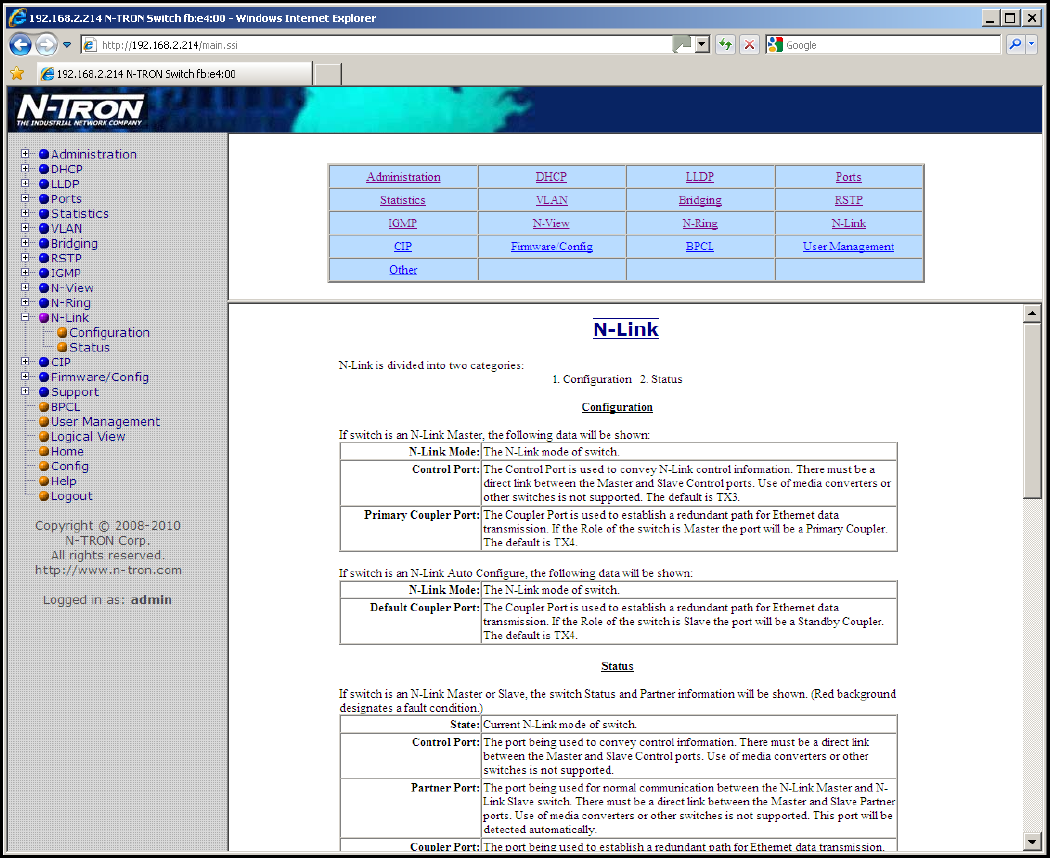The height and width of the screenshot is (858, 1050).
Task: Click the blue ball icon beside N-Ring
Action: (44, 303)
